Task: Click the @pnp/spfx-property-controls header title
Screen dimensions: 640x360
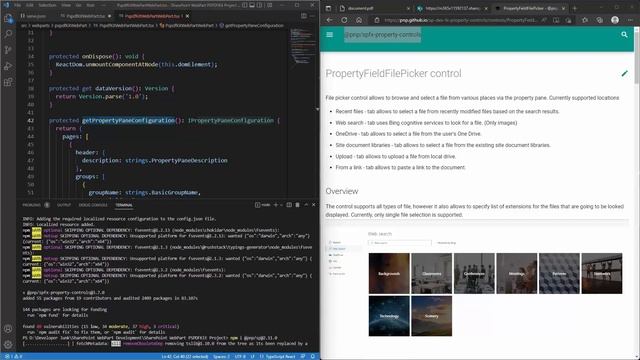Action: click(x=382, y=35)
